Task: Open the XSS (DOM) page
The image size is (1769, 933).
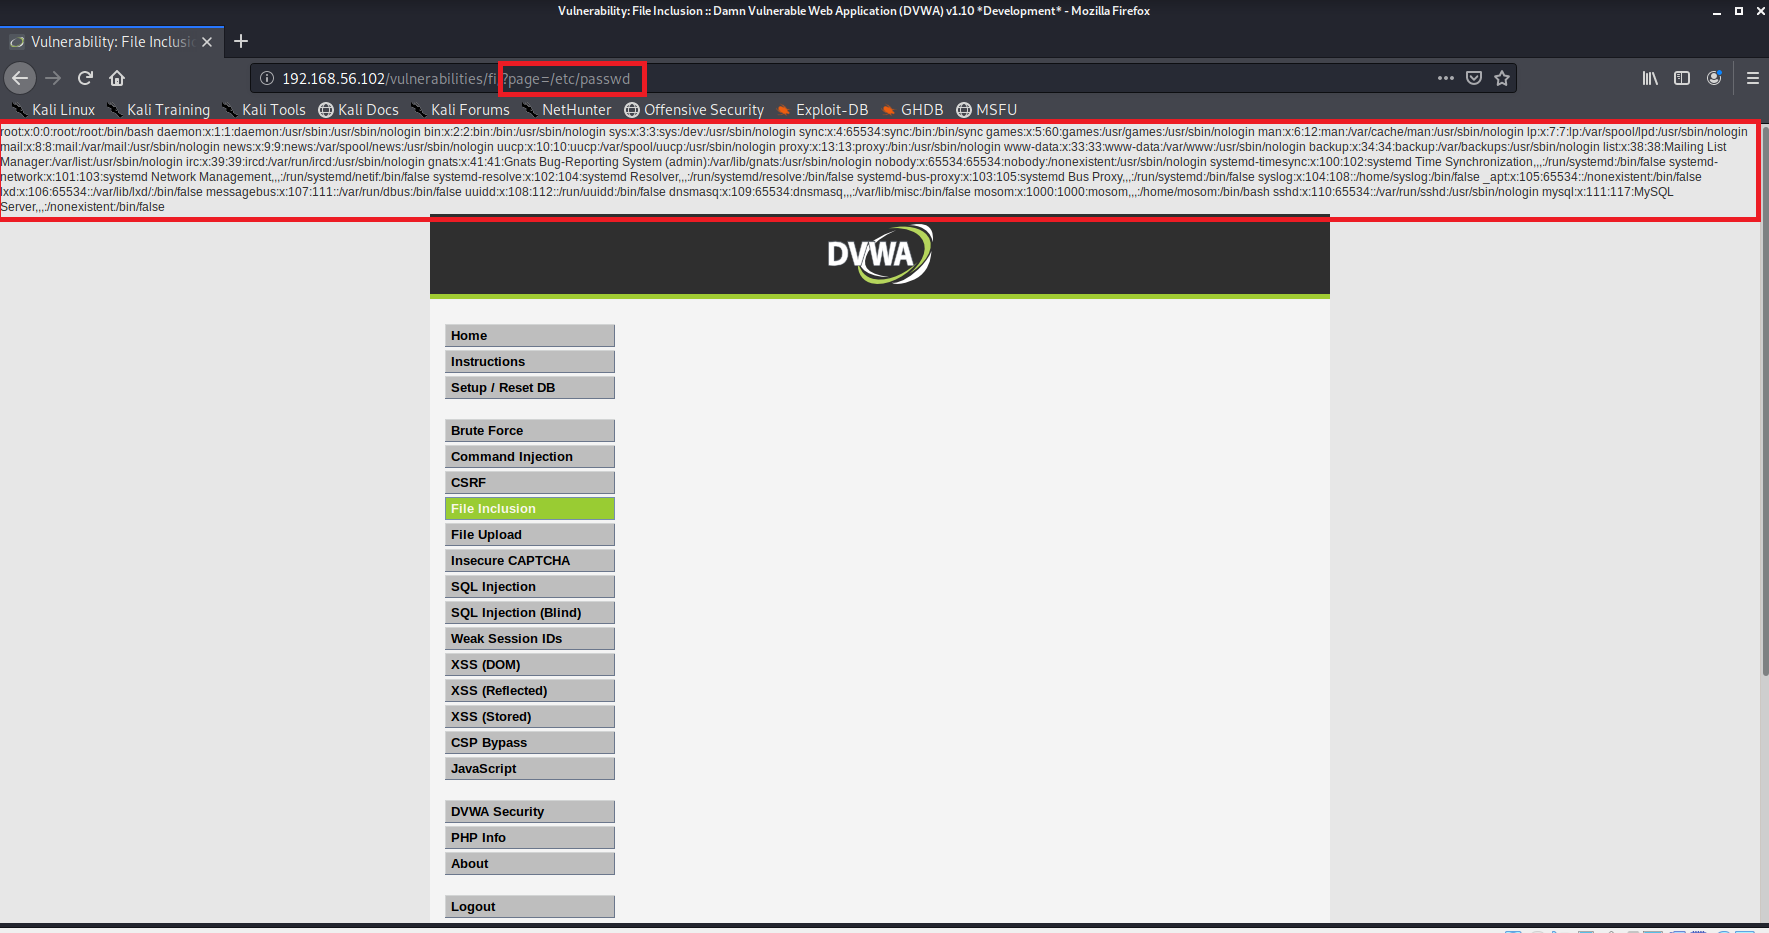Action: [530, 665]
